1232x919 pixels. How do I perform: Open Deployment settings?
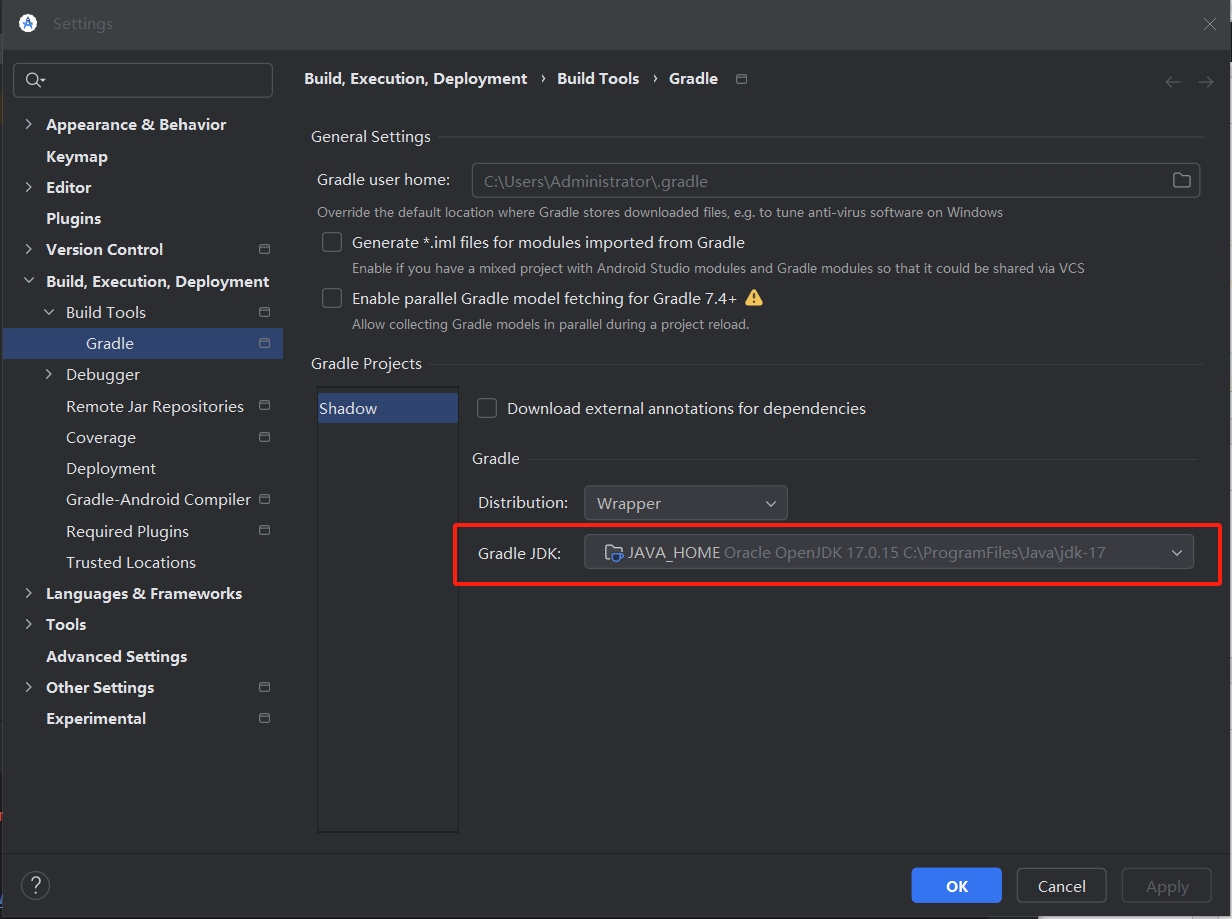pos(111,468)
